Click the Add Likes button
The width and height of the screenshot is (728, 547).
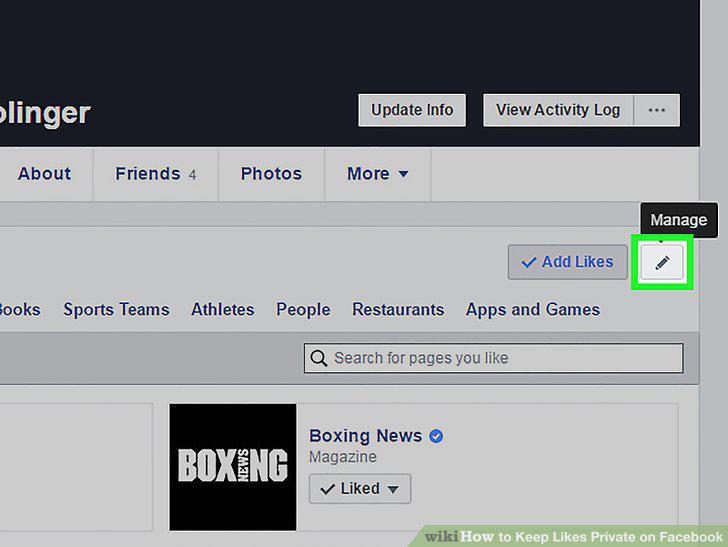pyautogui.click(x=567, y=262)
